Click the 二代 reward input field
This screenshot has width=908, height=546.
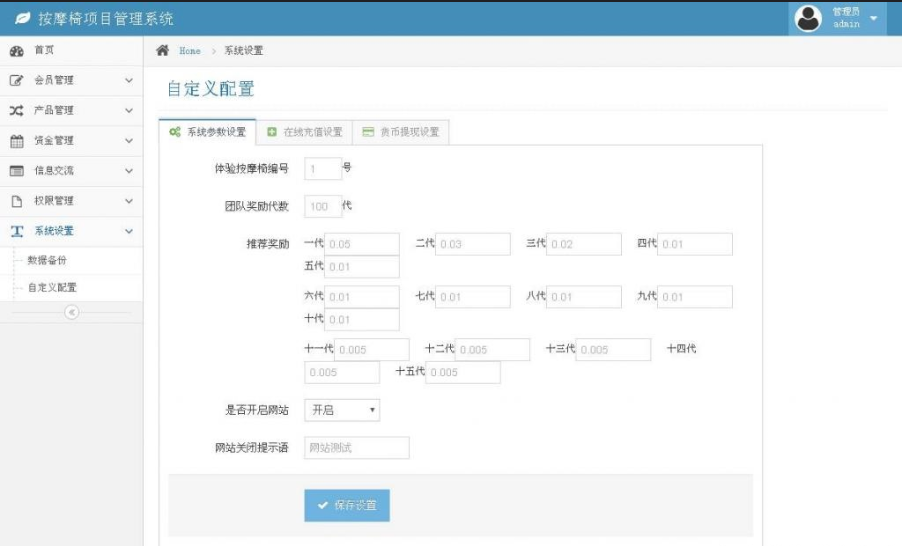[473, 244]
